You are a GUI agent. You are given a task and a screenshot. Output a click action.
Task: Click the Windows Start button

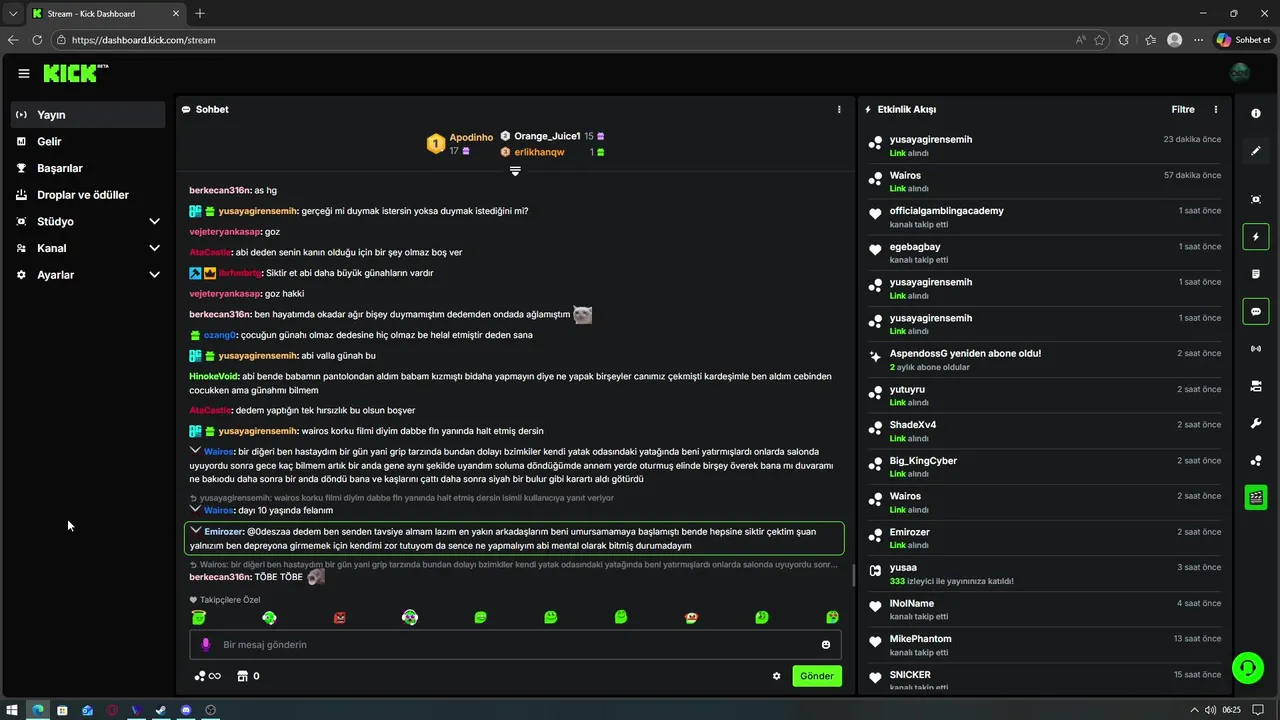[13, 710]
